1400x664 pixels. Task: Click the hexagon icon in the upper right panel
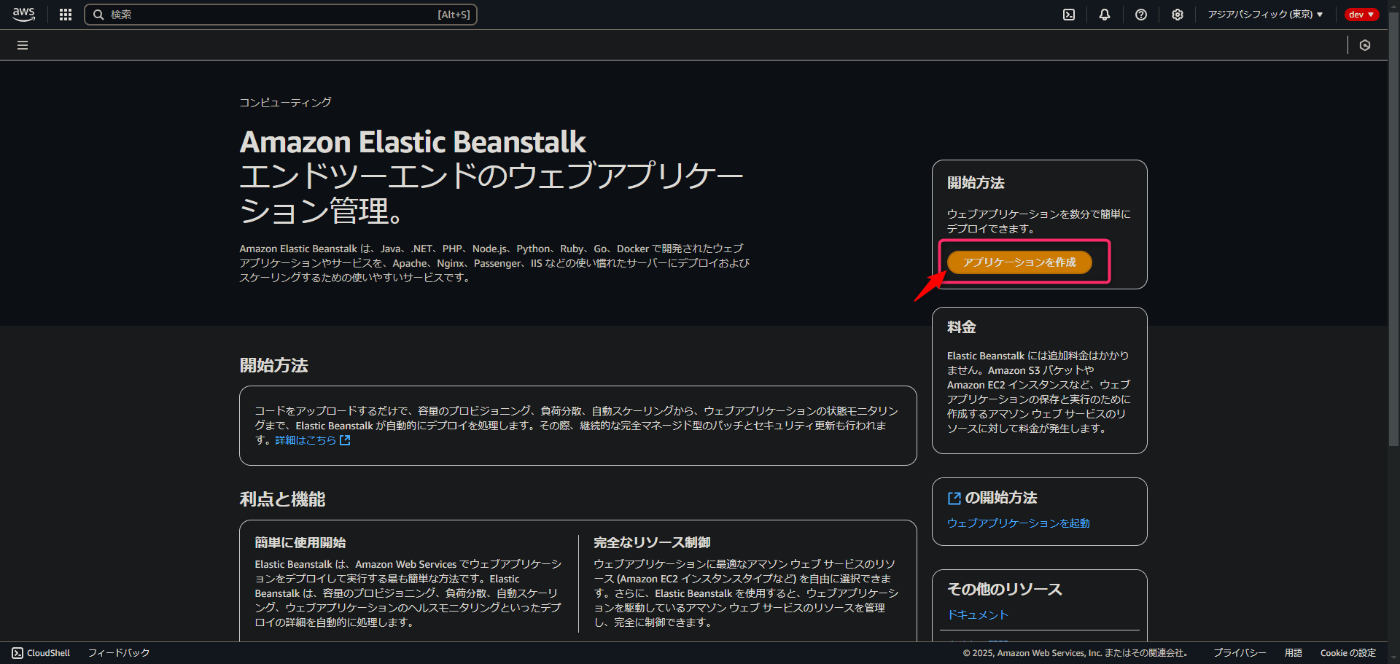coord(1365,45)
